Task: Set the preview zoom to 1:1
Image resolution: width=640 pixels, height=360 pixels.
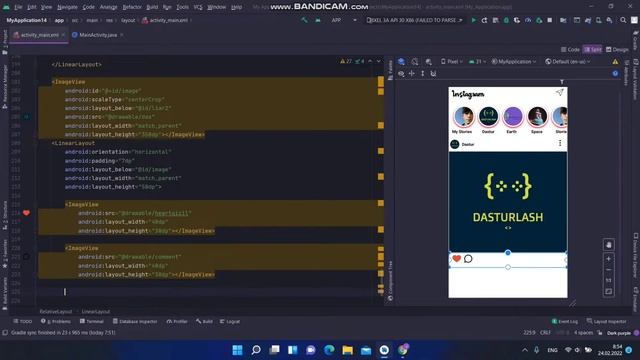Action: [x=609, y=280]
